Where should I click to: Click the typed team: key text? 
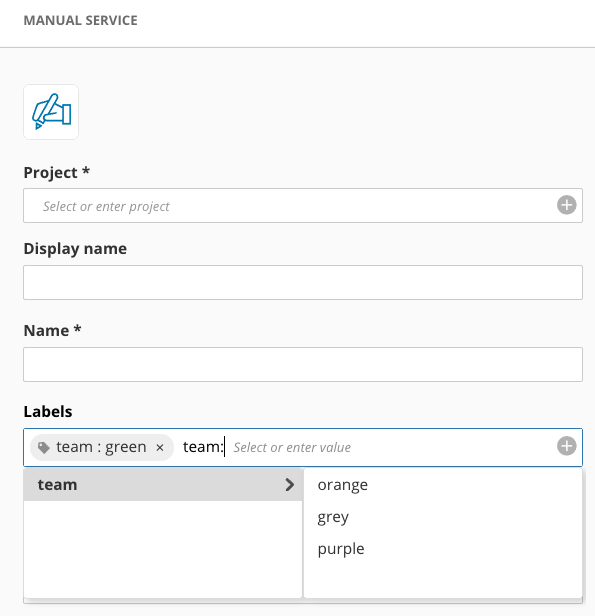(203, 447)
